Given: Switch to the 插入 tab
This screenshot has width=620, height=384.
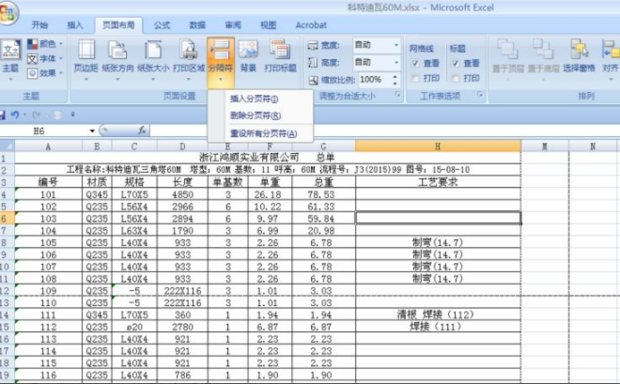Looking at the screenshot, I should point(75,25).
